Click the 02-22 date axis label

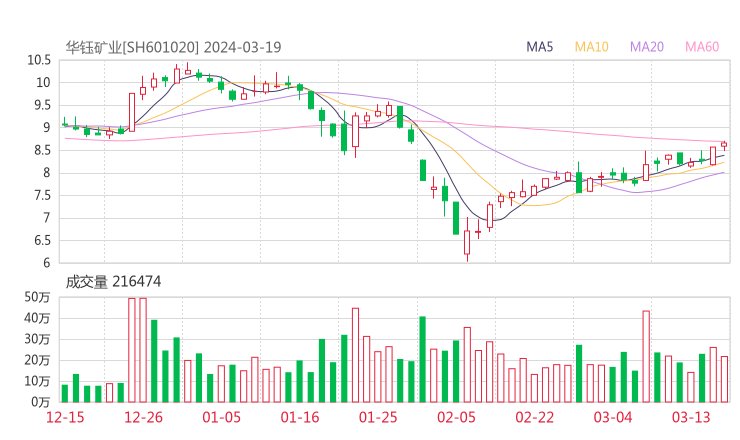click(x=535, y=417)
